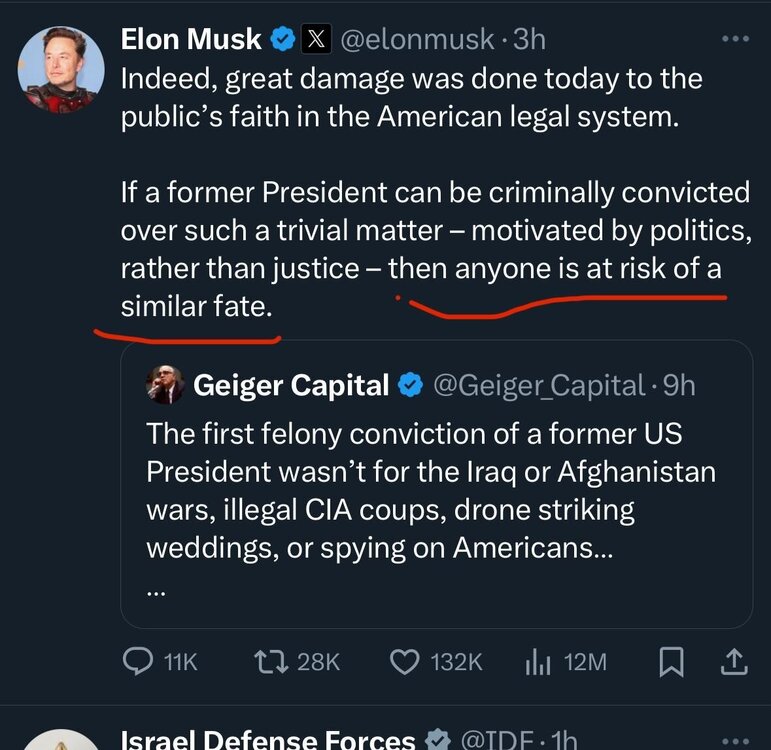Open the three-dots more options menu

[735, 39]
